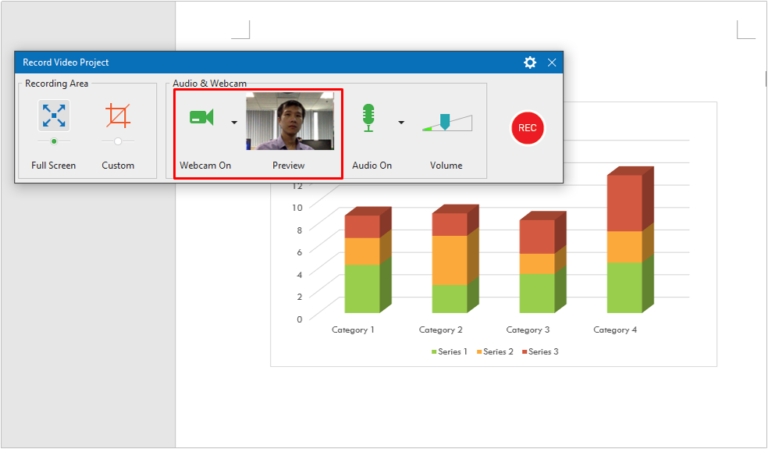Viewport: 768px width, 449px height.
Task: Select the Category 1 stacked bar in chart
Action: [367, 260]
